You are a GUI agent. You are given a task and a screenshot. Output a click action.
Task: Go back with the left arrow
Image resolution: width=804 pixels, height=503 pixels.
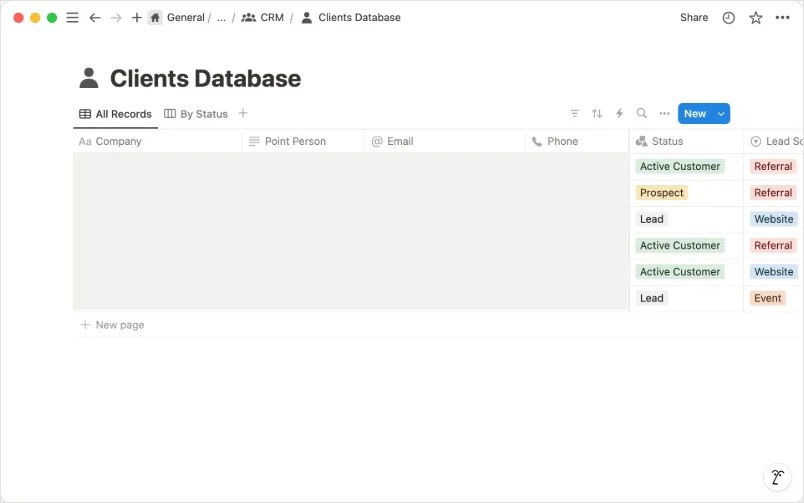point(95,17)
